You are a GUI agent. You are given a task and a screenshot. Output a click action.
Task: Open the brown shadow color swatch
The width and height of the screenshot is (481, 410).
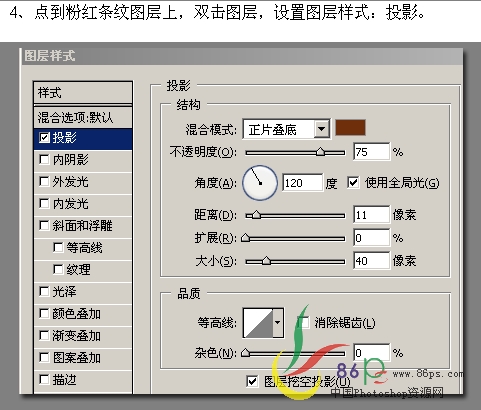click(x=350, y=128)
